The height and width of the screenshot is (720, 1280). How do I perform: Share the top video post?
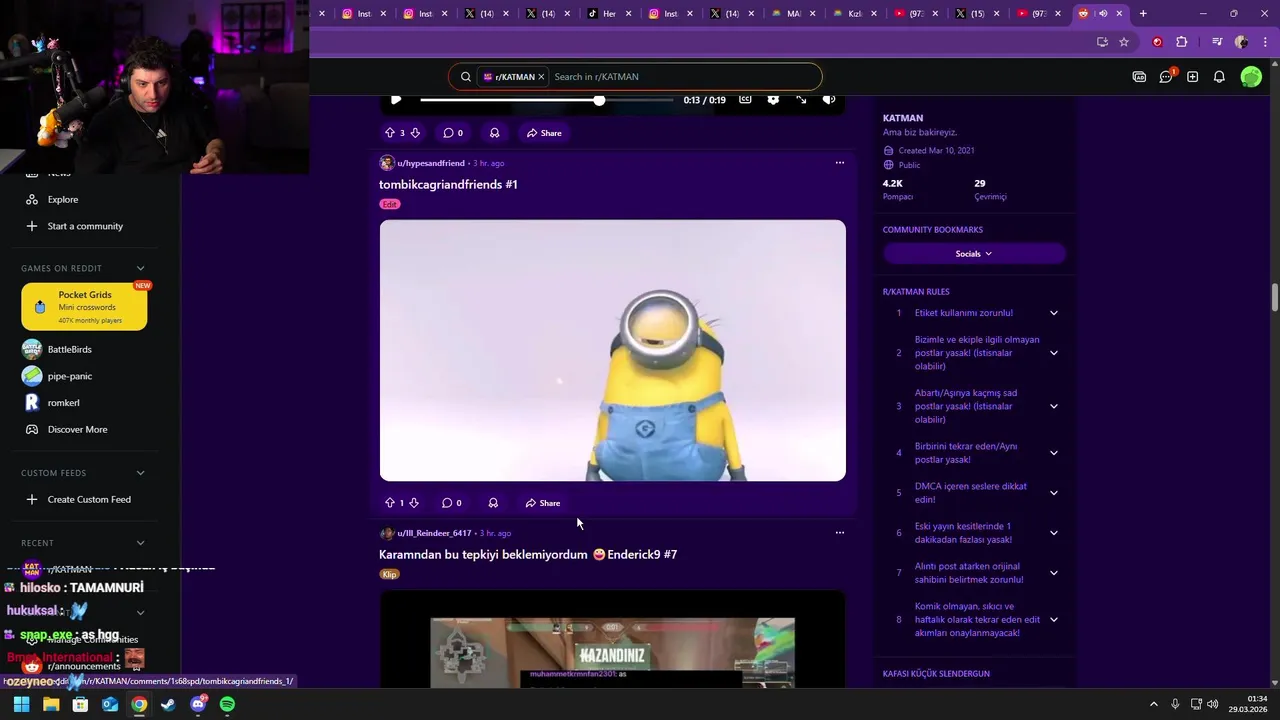tap(544, 133)
